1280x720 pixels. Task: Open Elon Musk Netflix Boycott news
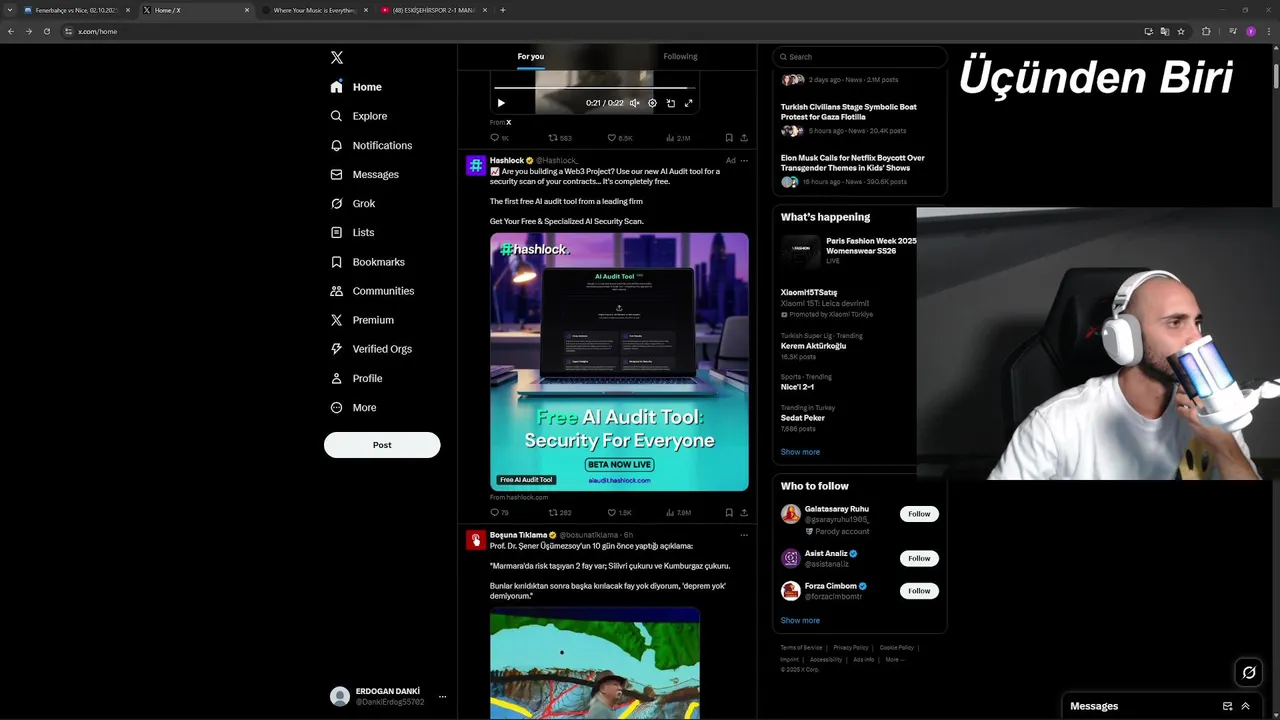[x=853, y=163]
